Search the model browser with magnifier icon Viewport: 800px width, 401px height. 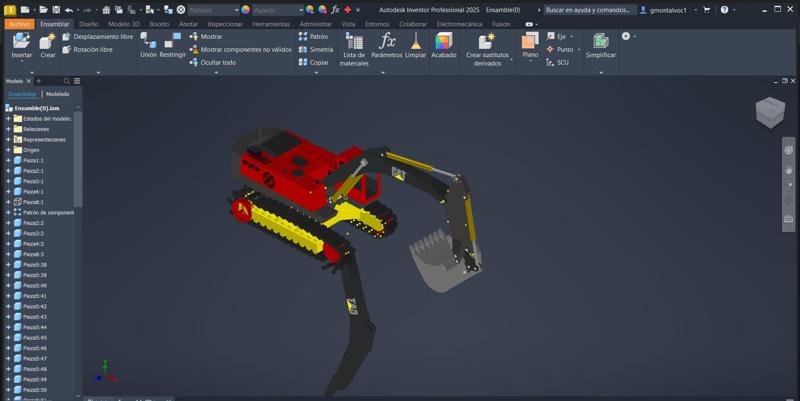pos(66,81)
